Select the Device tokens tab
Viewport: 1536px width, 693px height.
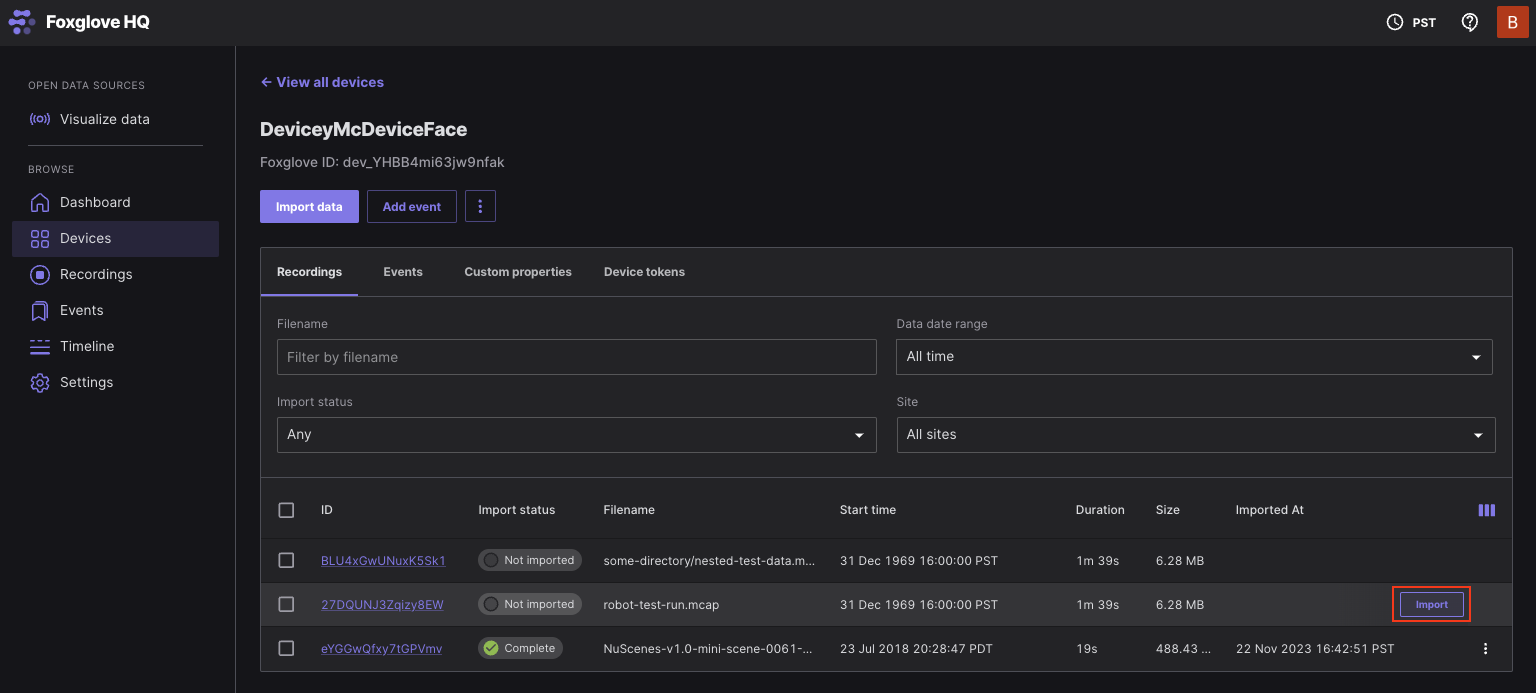[x=644, y=271]
